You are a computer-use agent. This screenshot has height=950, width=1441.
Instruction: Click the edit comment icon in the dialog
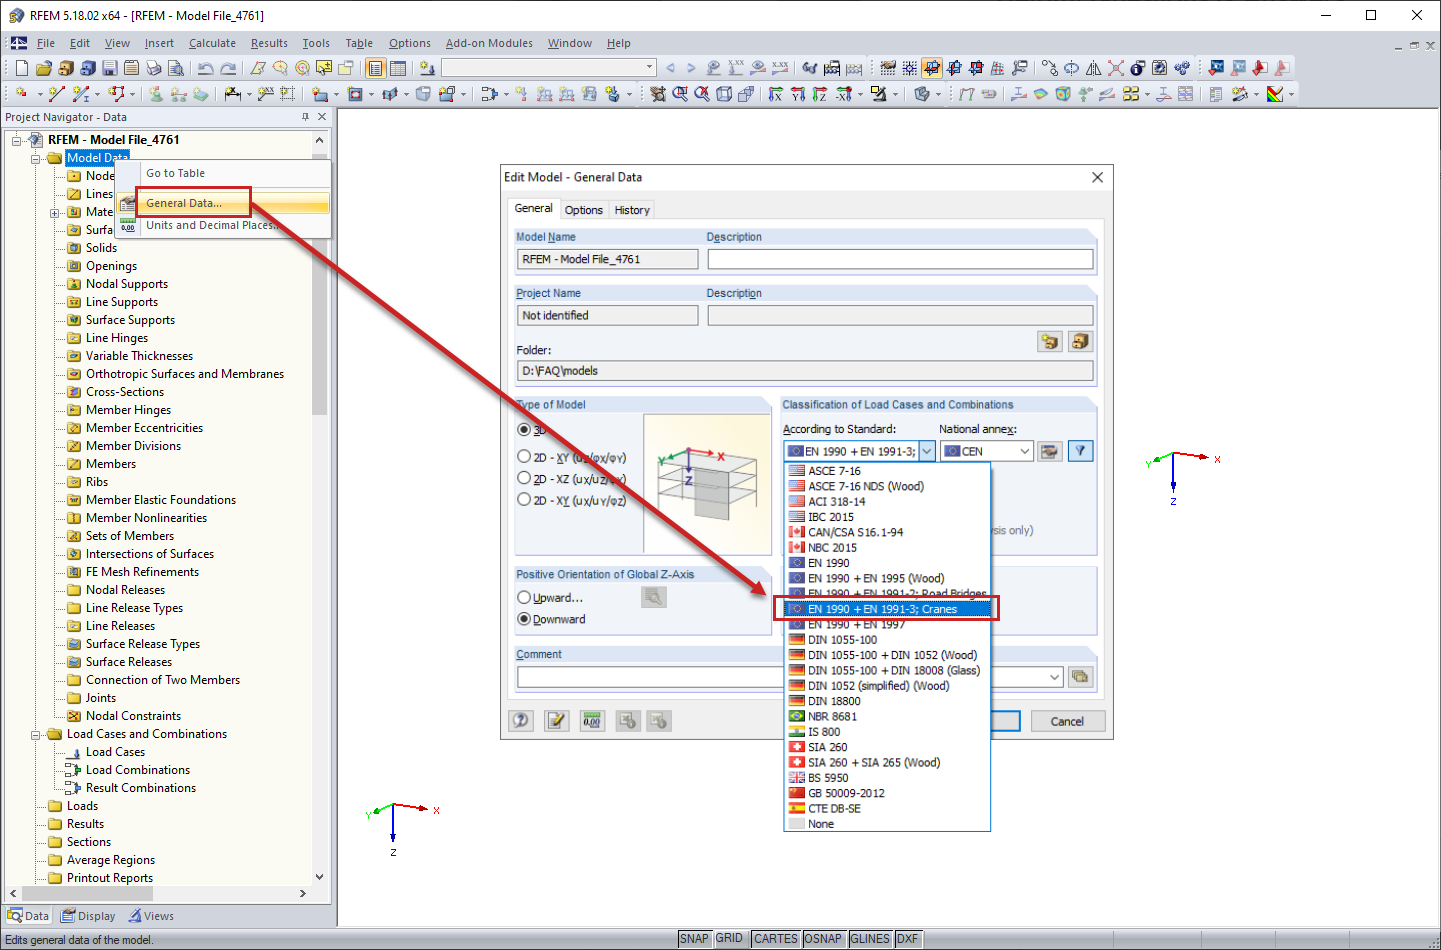tap(556, 720)
